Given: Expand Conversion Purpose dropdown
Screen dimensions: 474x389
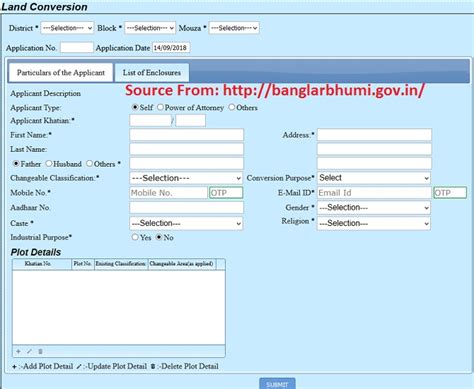Looking at the screenshot, I should point(374,178).
